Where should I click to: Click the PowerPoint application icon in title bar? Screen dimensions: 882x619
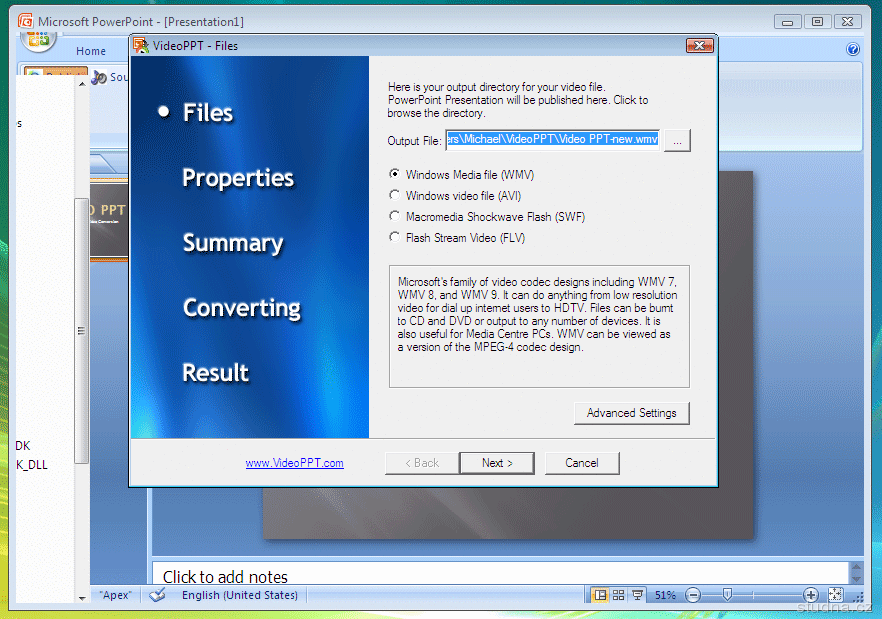coord(25,21)
